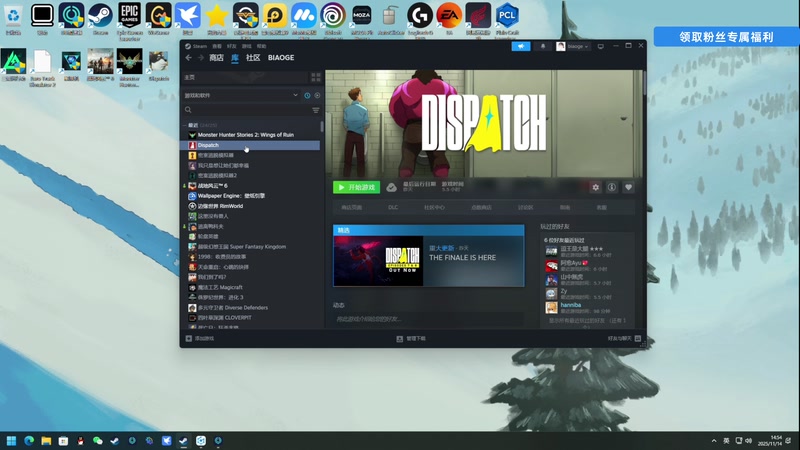The height and width of the screenshot is (450, 800).
Task: Click 添加游戏 add game button
Action: (200, 338)
